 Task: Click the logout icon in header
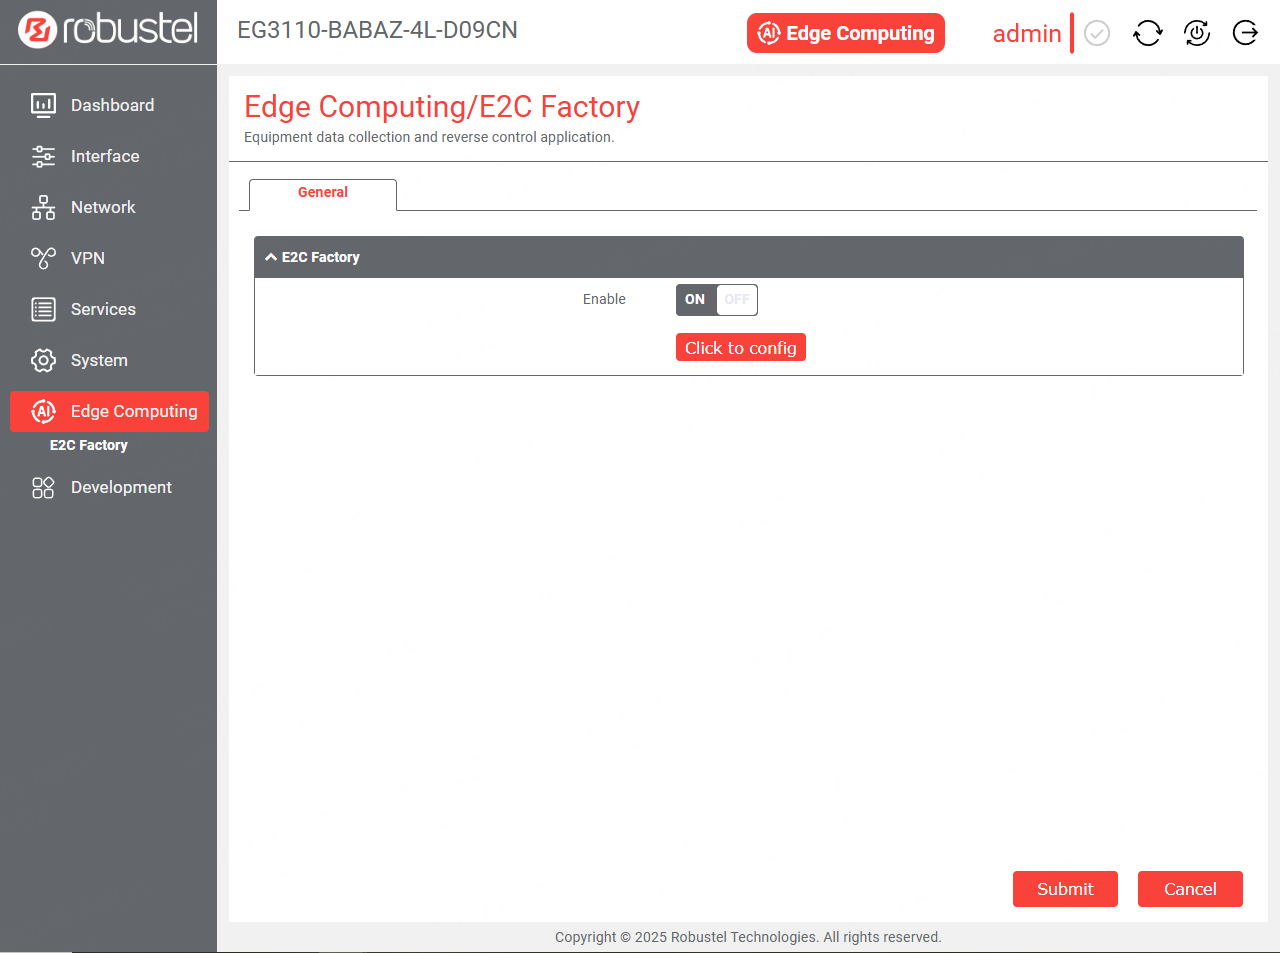coord(1245,33)
